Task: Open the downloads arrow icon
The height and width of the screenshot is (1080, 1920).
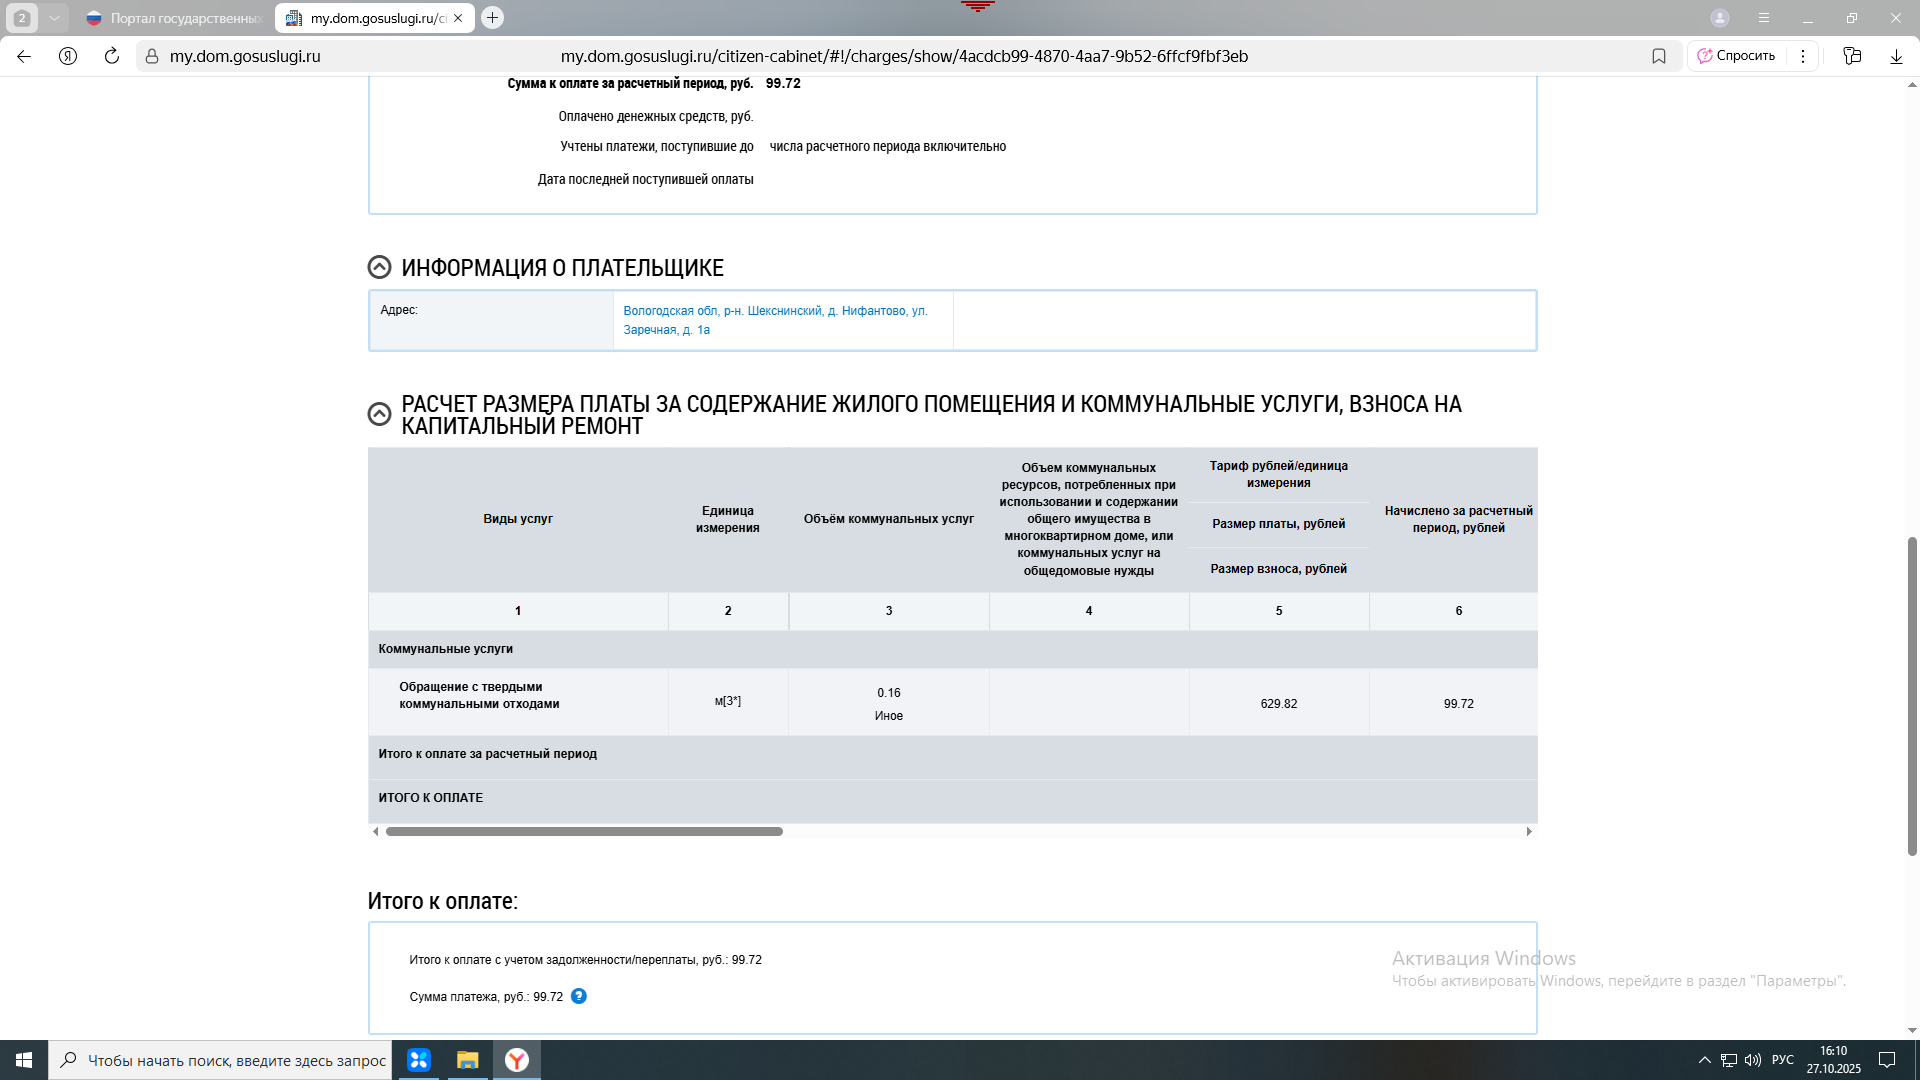Action: pos(1896,56)
